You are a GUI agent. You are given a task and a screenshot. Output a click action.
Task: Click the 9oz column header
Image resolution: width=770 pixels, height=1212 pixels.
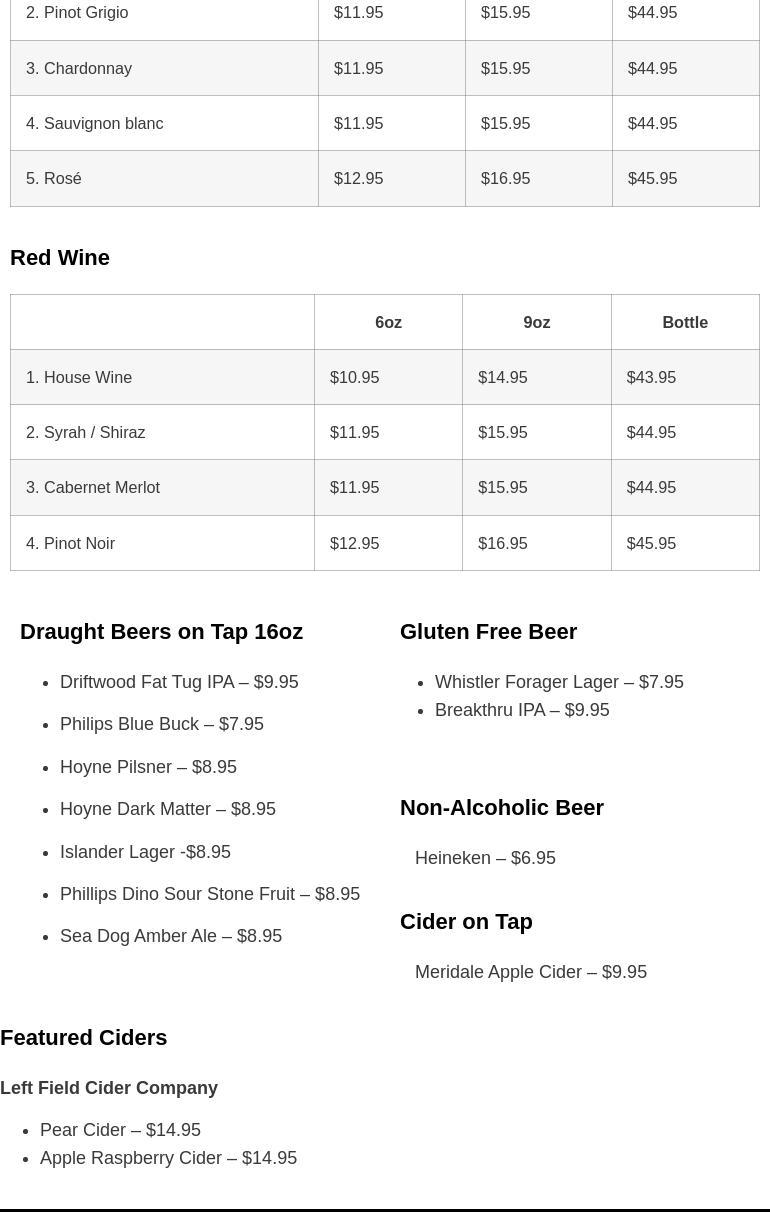click(x=536, y=322)
